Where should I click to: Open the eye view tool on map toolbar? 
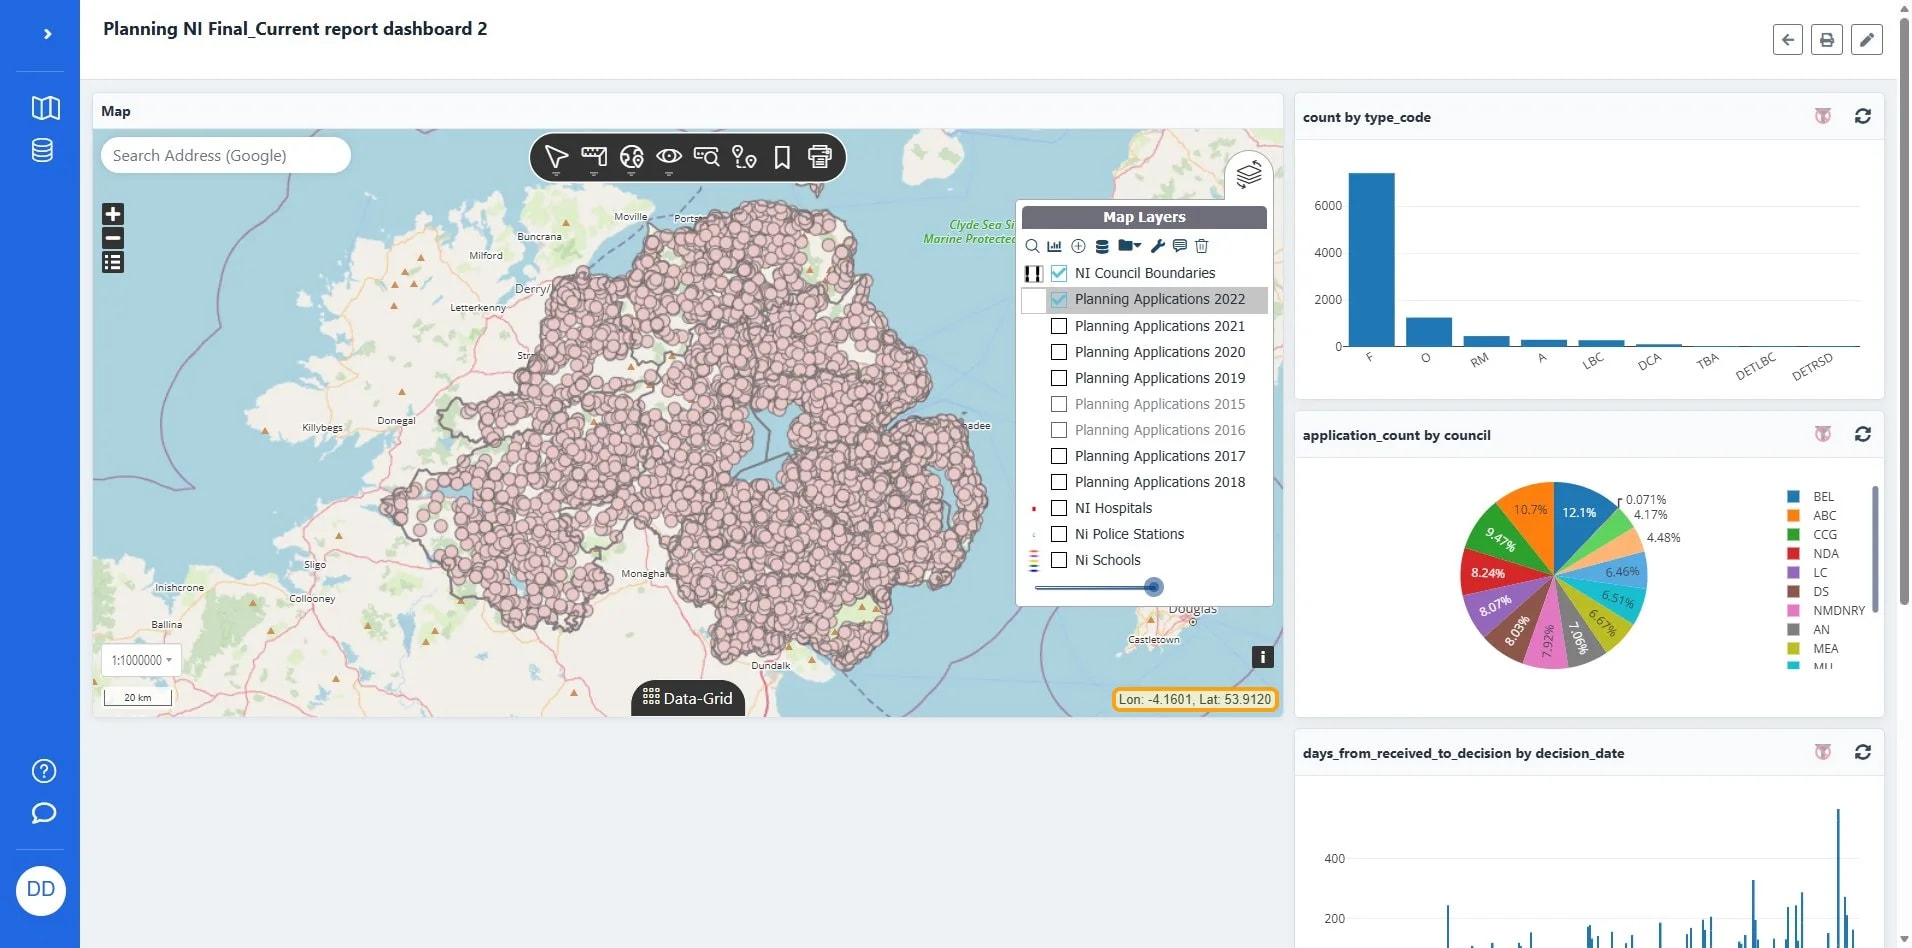[669, 157]
